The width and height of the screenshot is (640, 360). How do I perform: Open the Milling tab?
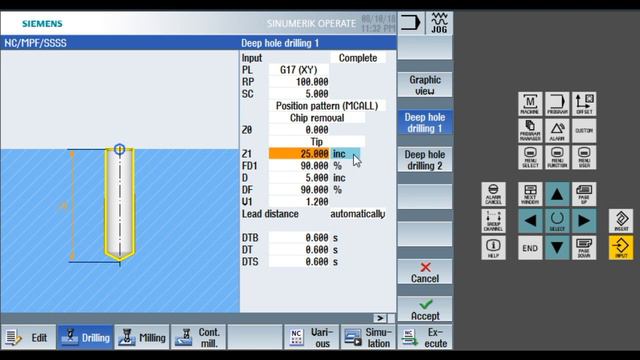tap(142, 338)
